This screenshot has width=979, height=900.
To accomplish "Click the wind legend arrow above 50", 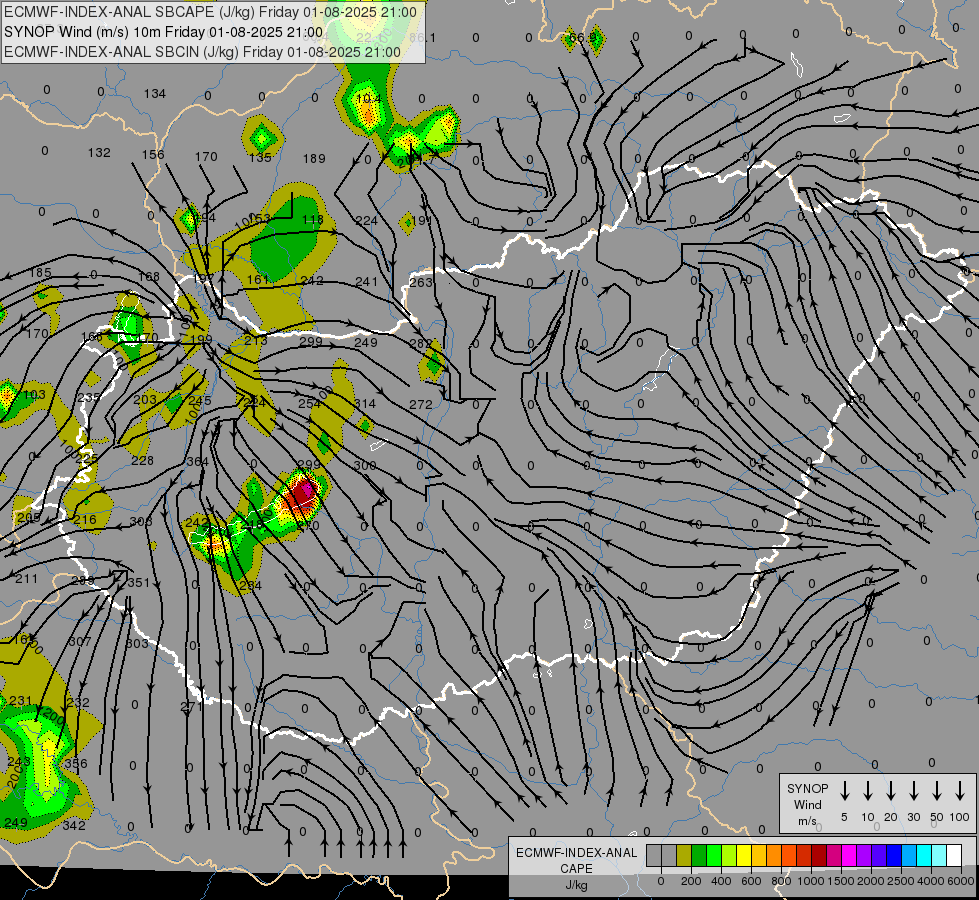I will click(937, 791).
